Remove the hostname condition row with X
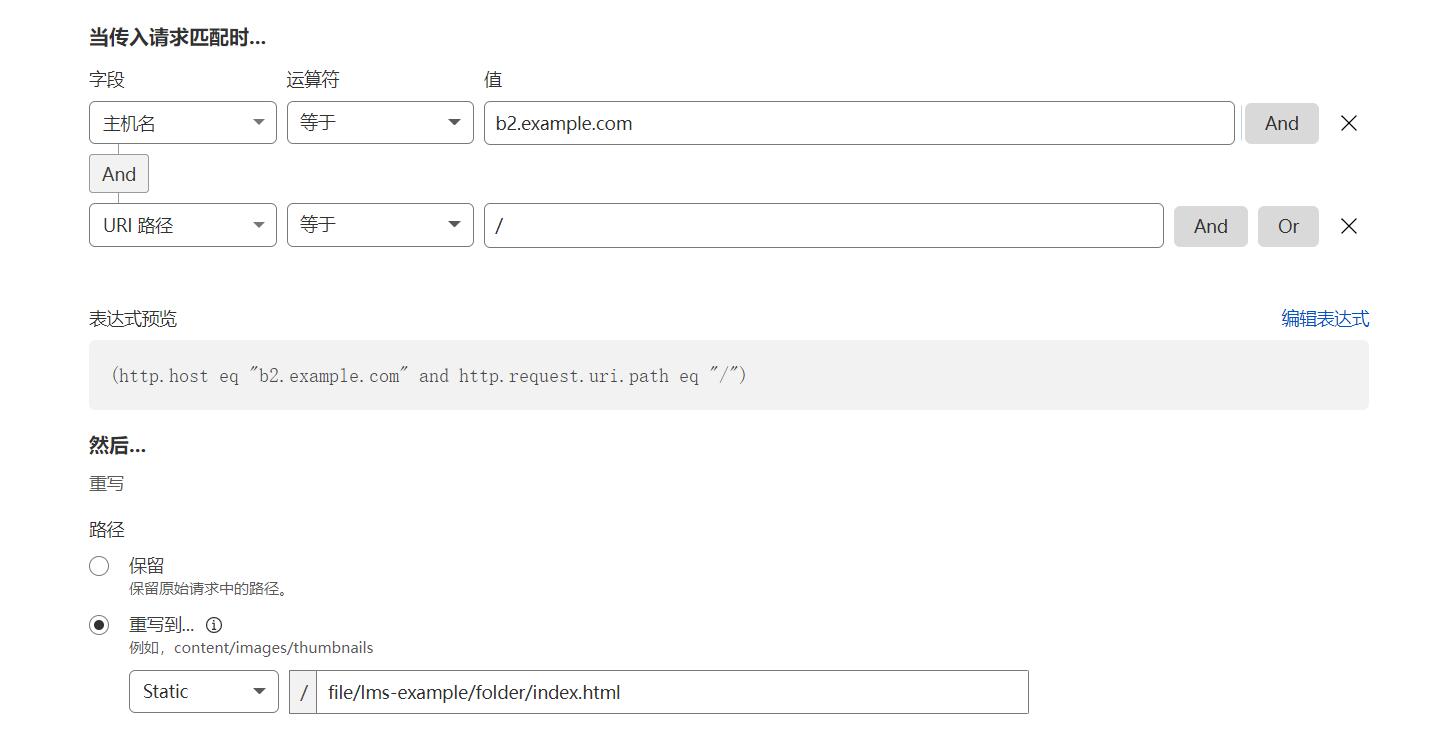 tap(1348, 123)
